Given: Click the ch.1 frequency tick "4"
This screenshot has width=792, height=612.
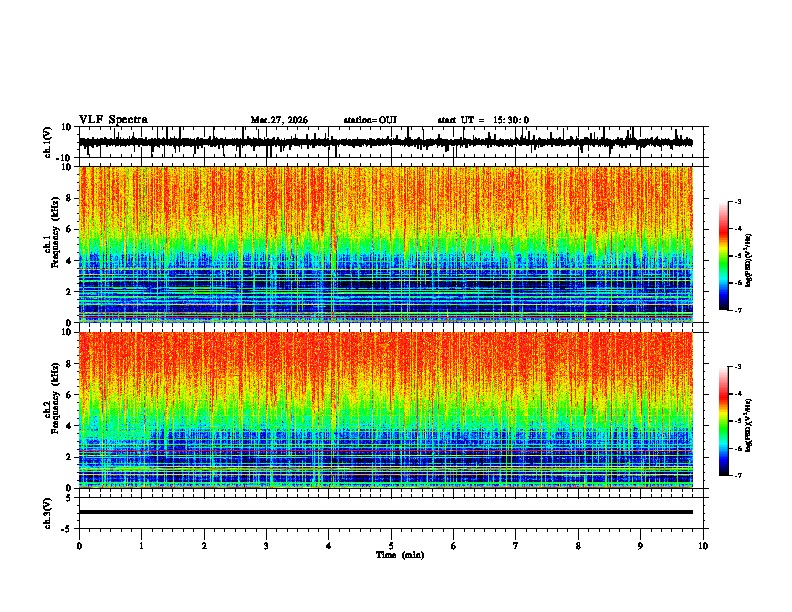Looking at the screenshot, I should (69, 261).
